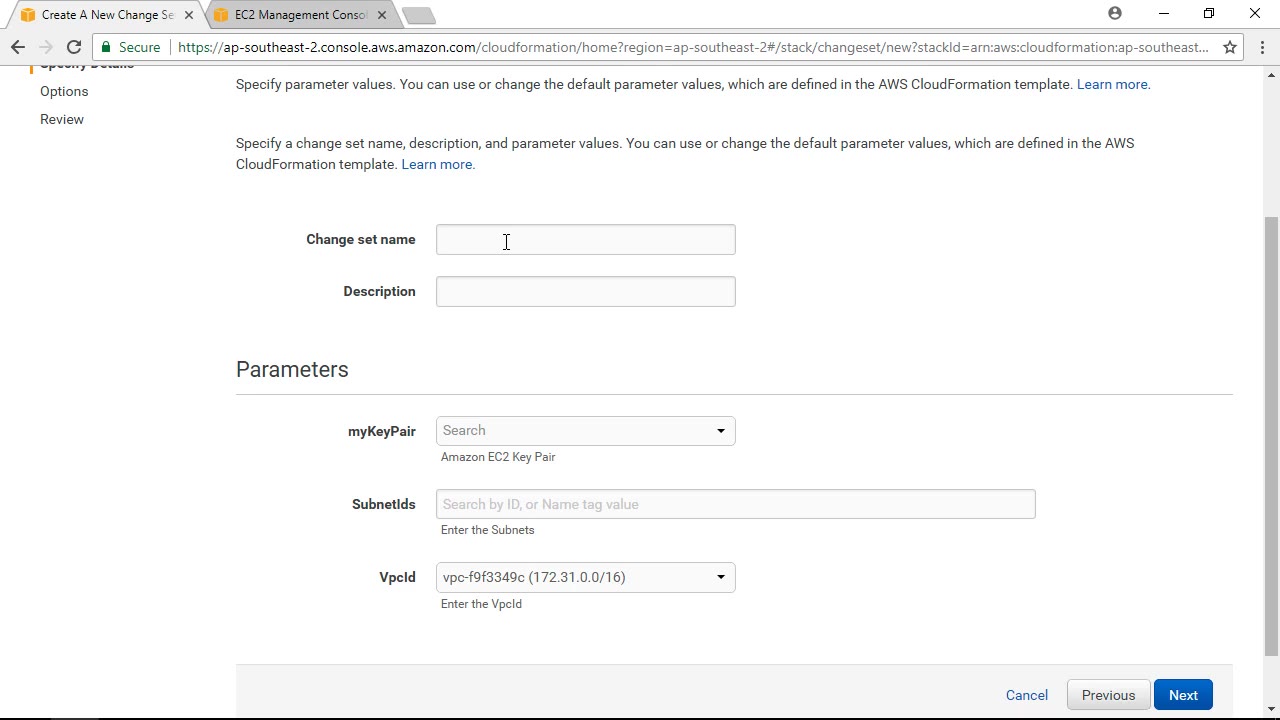Go to the Options step in sidebar
1280x720 pixels.
click(x=64, y=91)
